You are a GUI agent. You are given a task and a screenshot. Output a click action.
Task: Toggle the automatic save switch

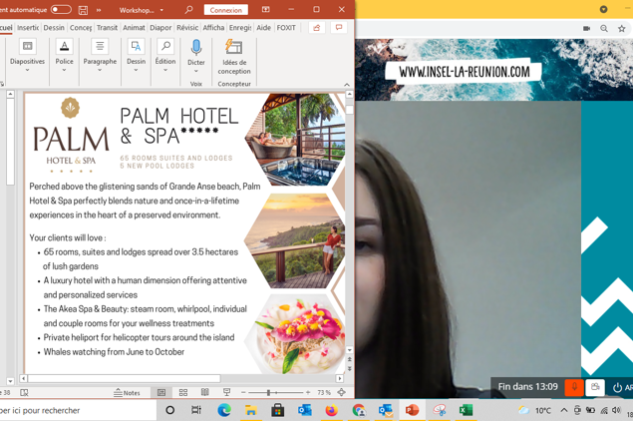coord(60,10)
